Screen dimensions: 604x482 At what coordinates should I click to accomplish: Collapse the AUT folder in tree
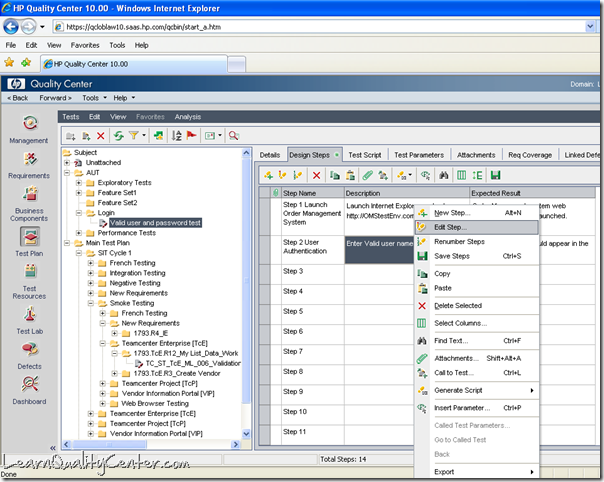tap(67, 172)
